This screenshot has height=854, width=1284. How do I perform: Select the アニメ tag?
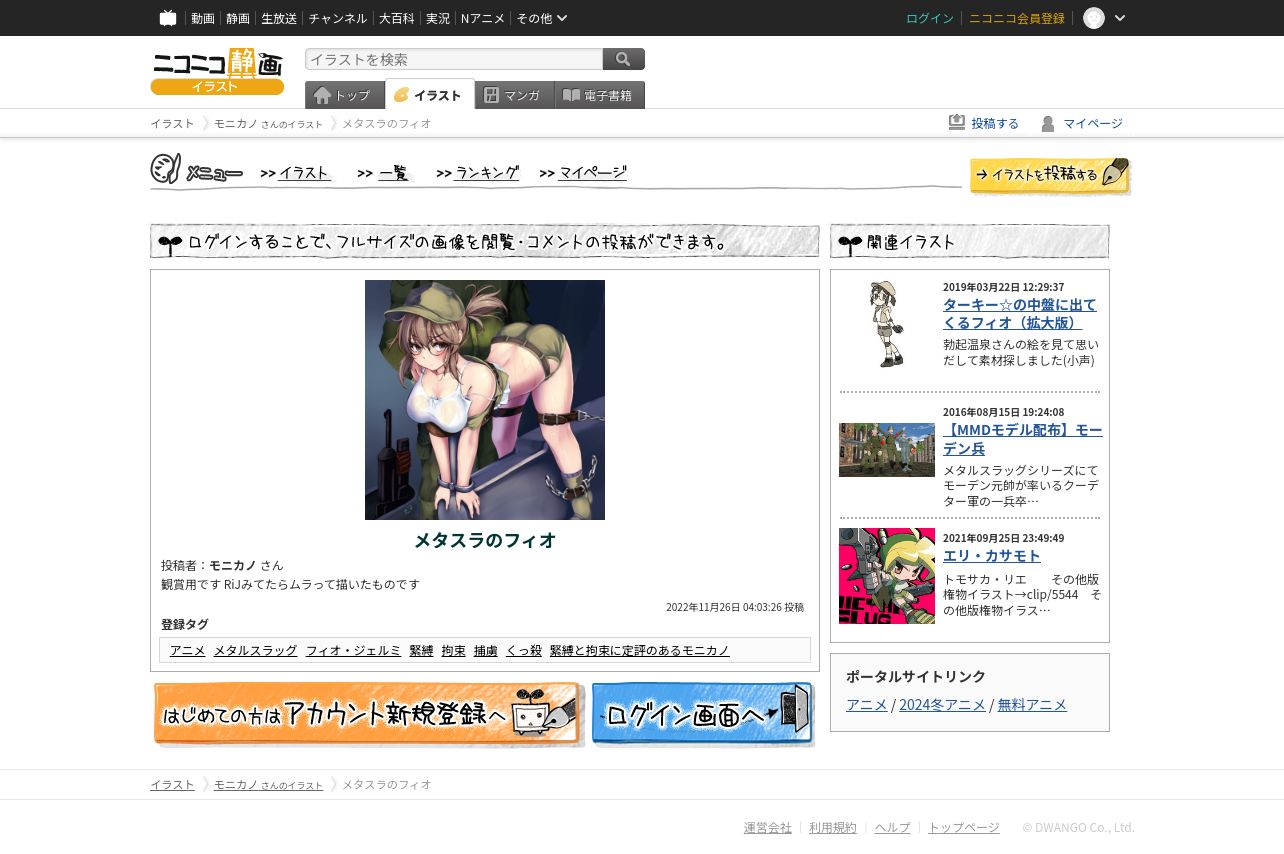point(187,650)
